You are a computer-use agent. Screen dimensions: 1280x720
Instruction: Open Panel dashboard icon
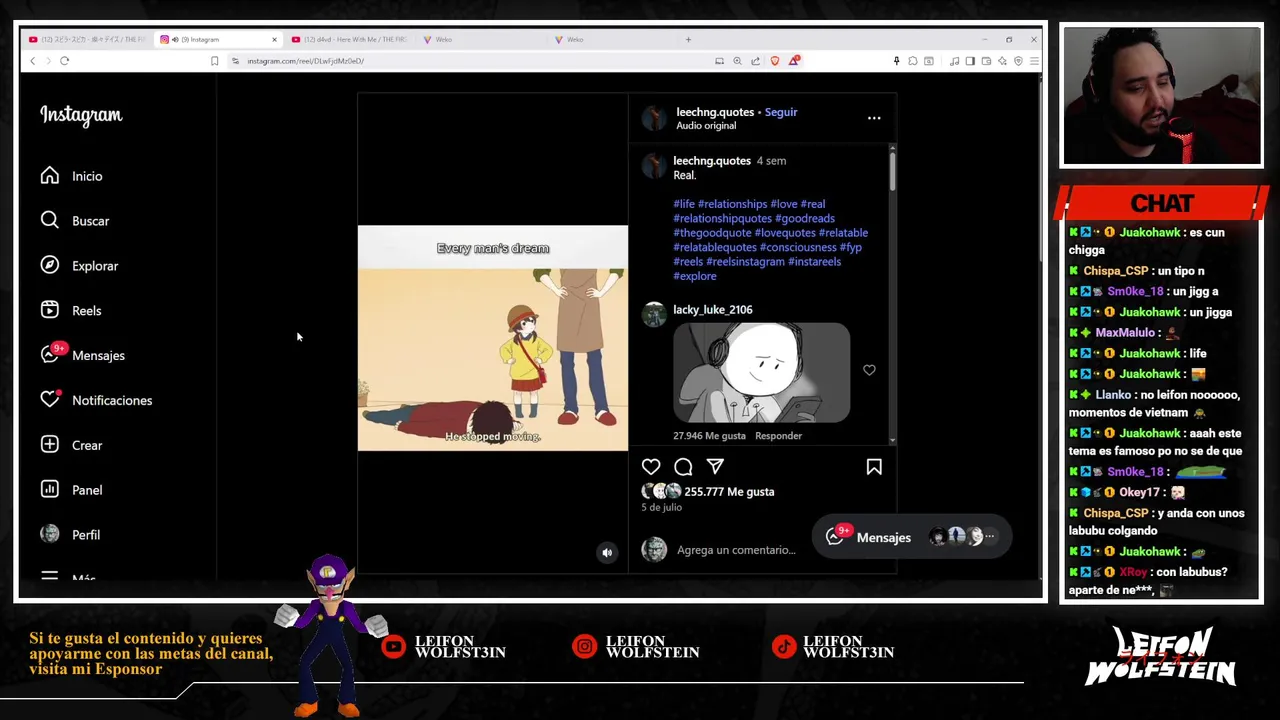(50, 490)
